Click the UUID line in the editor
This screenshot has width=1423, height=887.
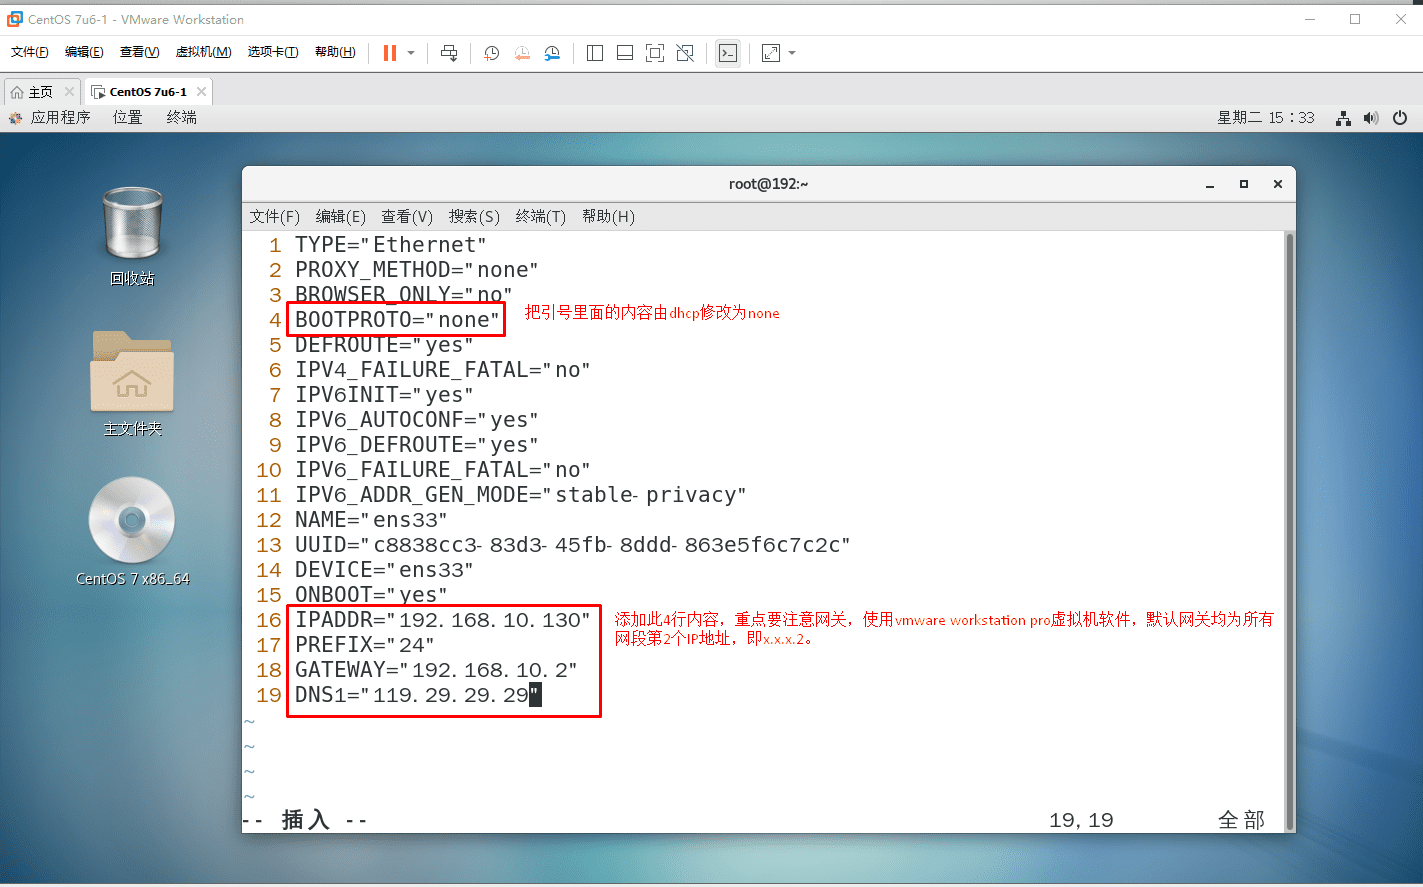(572, 545)
